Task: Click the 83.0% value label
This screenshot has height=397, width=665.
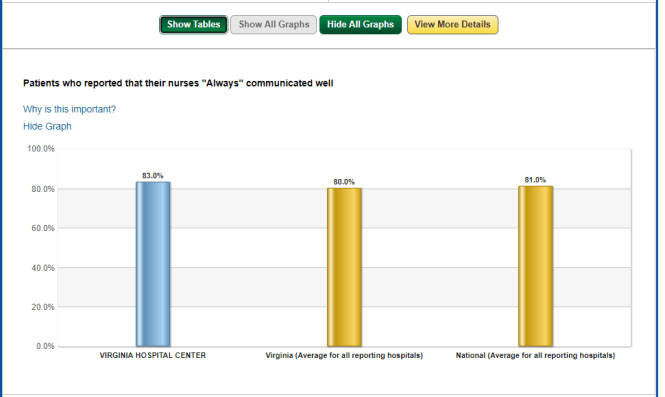Action: [x=153, y=176]
